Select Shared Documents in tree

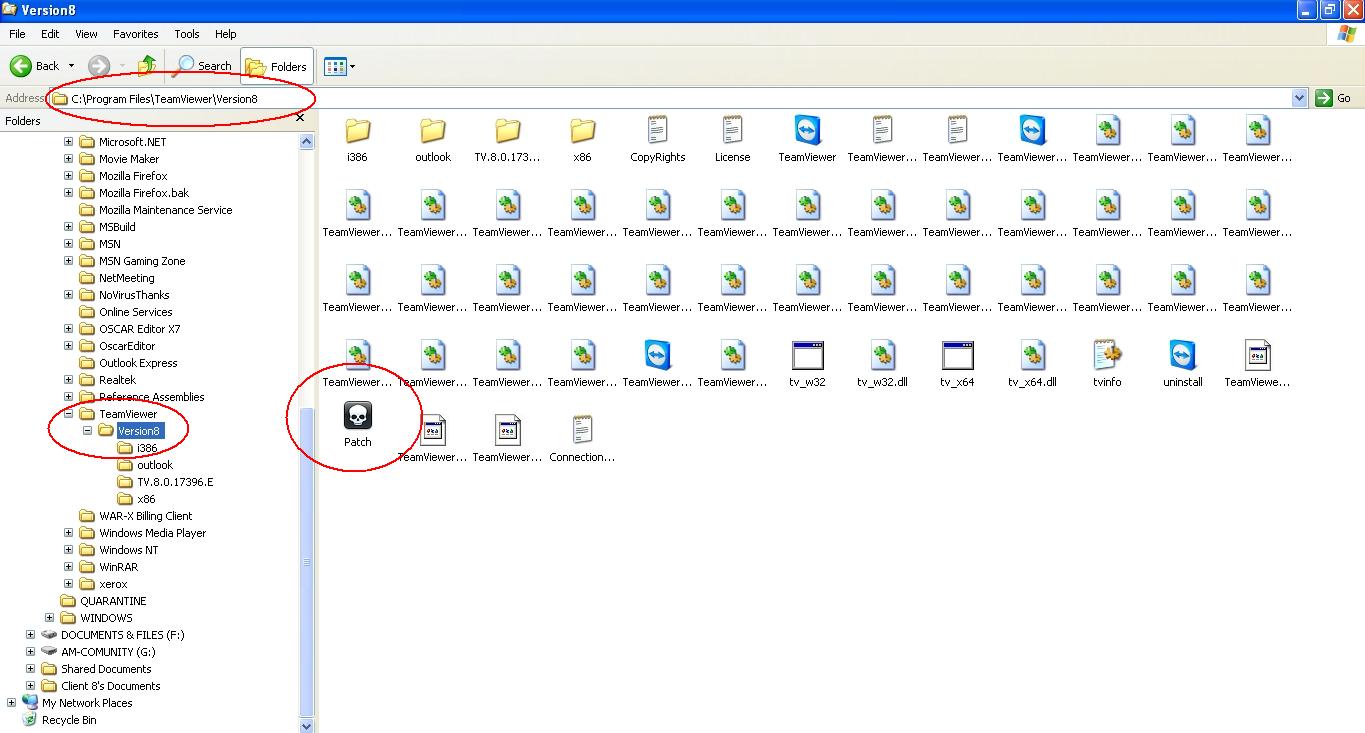[106, 669]
